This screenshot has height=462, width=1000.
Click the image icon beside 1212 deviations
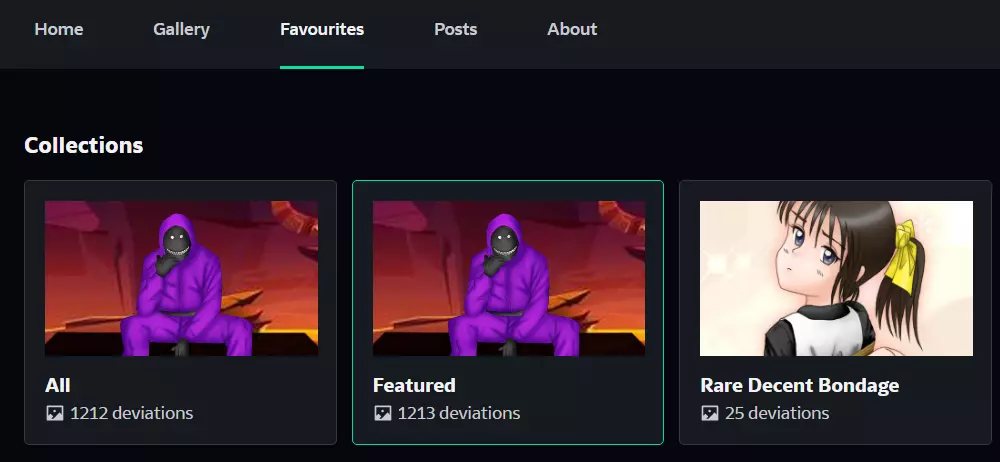point(55,414)
